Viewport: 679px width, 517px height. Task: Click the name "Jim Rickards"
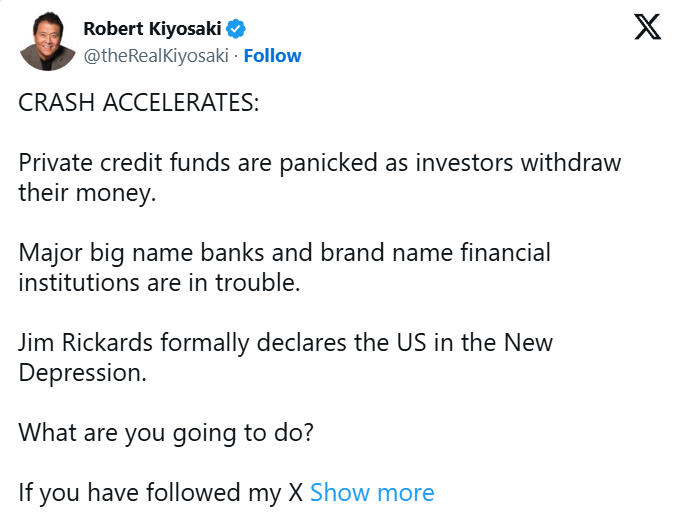pos(84,343)
